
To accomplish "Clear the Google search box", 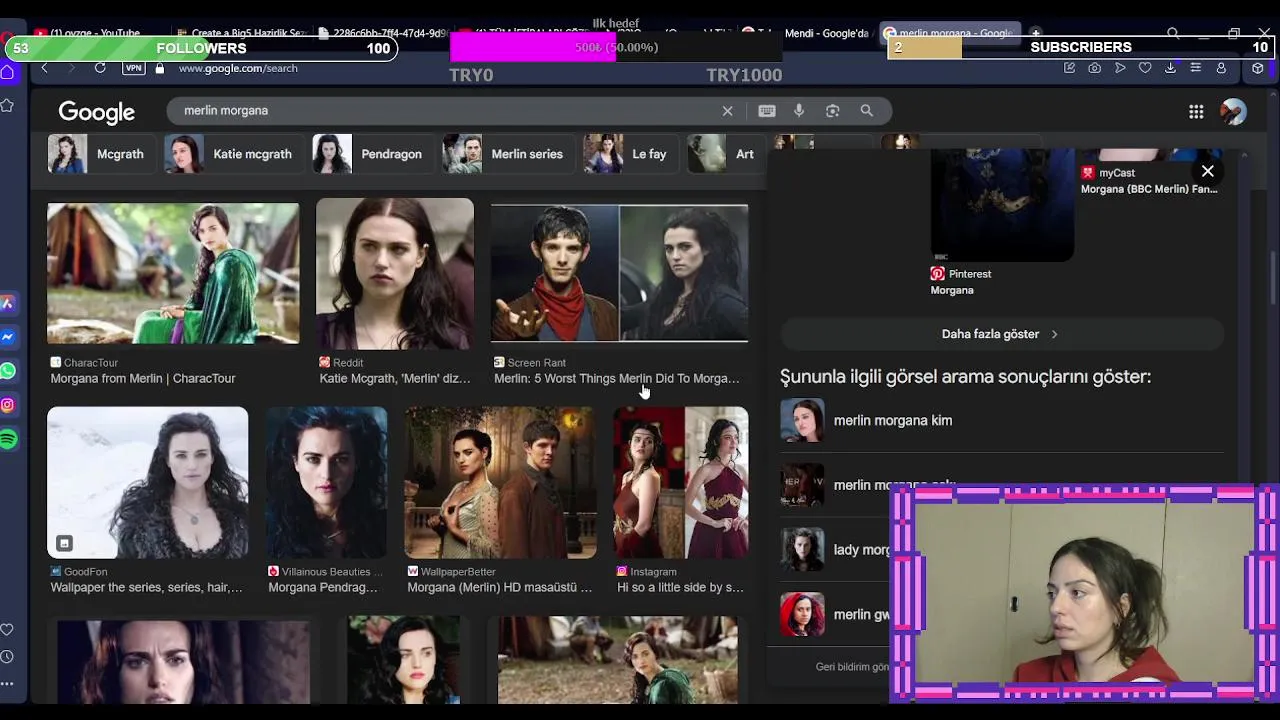I will (x=727, y=111).
